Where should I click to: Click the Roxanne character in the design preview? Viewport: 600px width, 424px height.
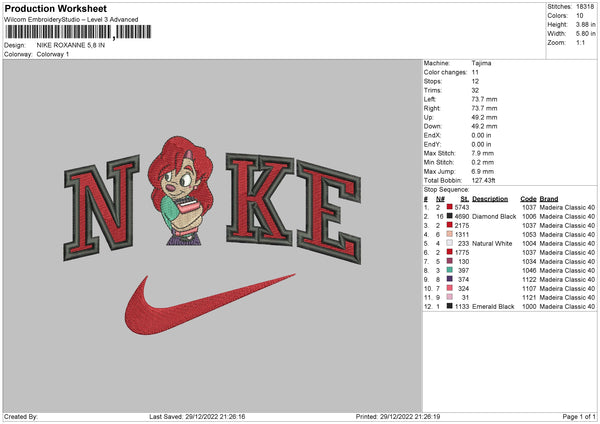[x=180, y=191]
